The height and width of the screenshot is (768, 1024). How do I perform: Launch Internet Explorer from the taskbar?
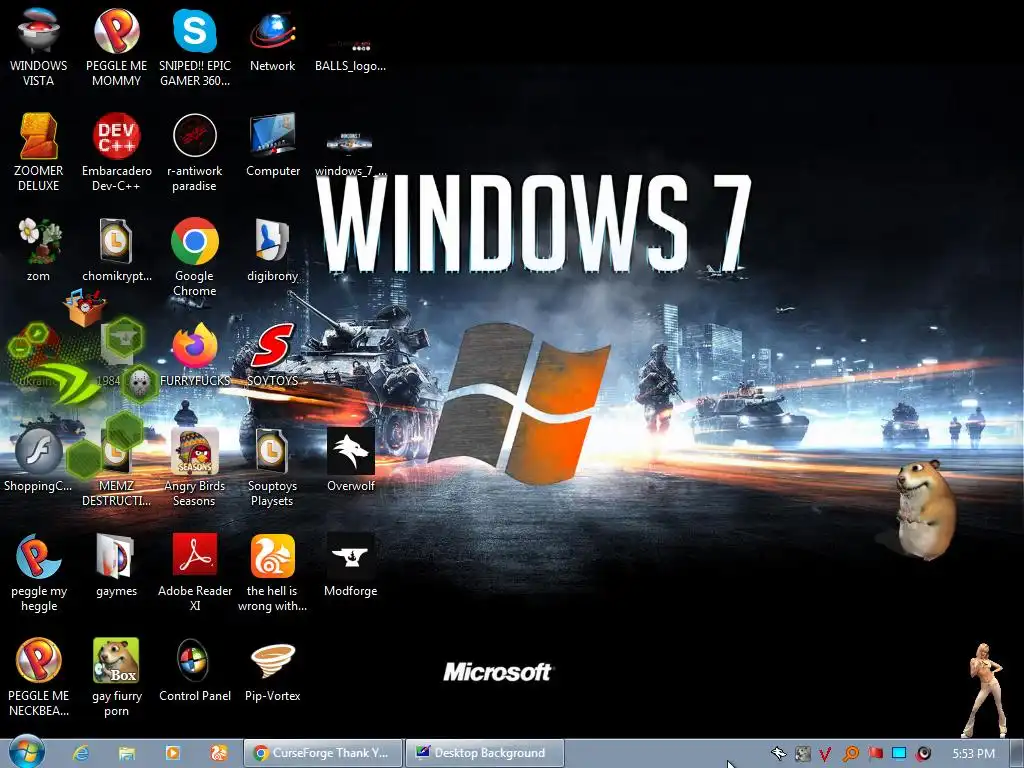click(81, 754)
